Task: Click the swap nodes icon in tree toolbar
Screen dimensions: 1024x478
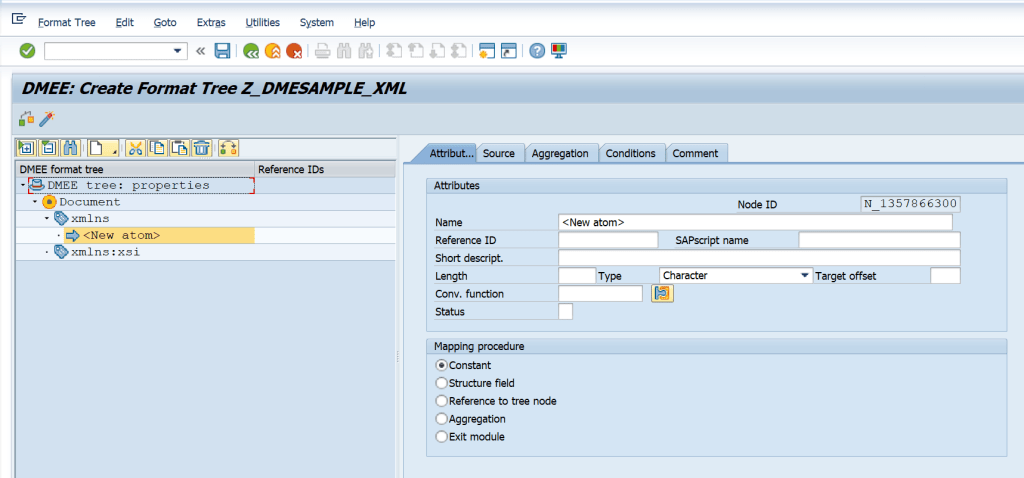Action: coord(228,148)
